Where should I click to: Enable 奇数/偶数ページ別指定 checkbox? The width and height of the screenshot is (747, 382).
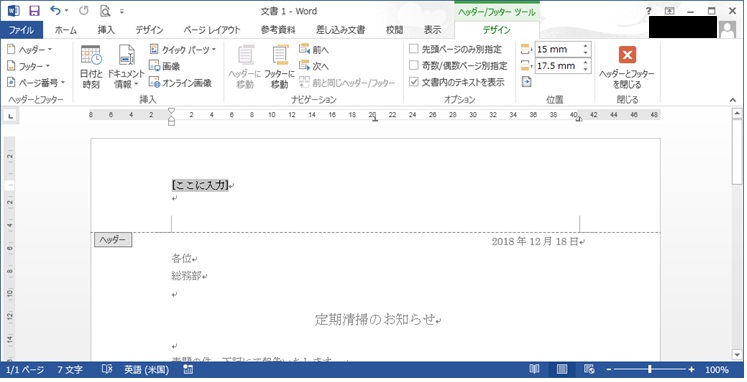[414, 66]
